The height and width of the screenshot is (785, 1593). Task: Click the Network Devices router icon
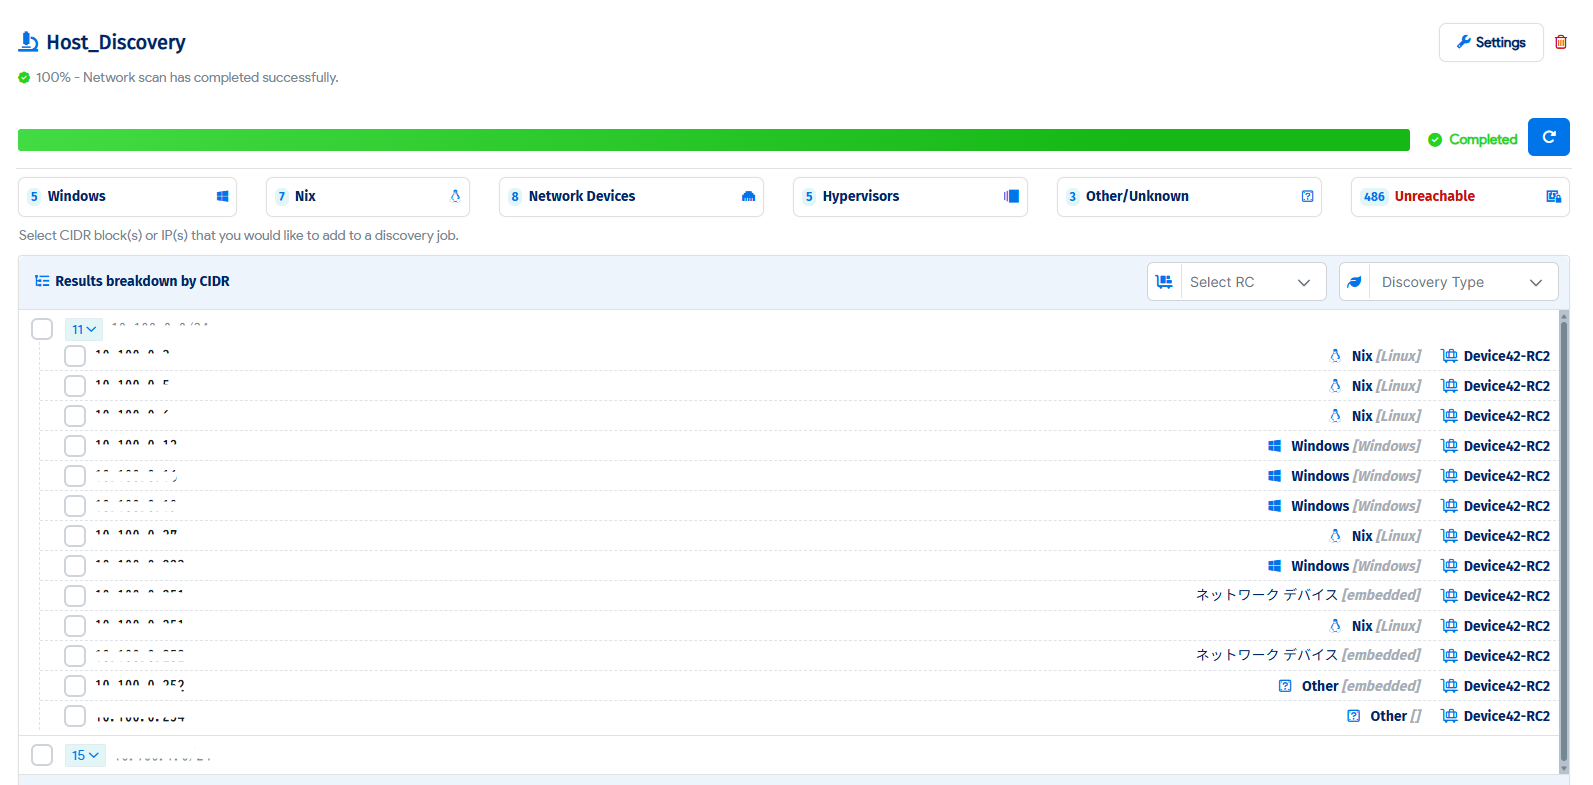[748, 197]
